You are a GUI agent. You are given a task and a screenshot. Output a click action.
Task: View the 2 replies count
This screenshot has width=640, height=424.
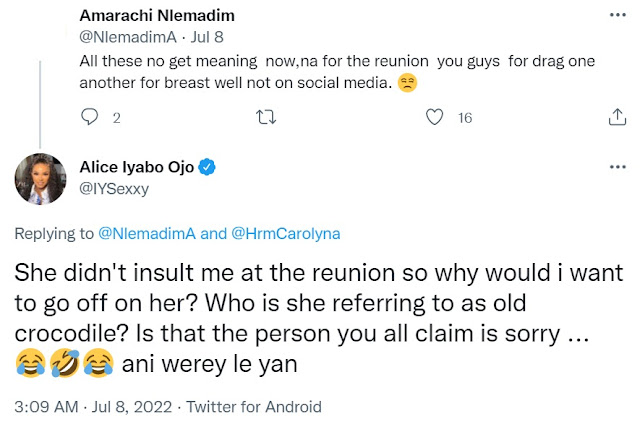[x=116, y=118]
